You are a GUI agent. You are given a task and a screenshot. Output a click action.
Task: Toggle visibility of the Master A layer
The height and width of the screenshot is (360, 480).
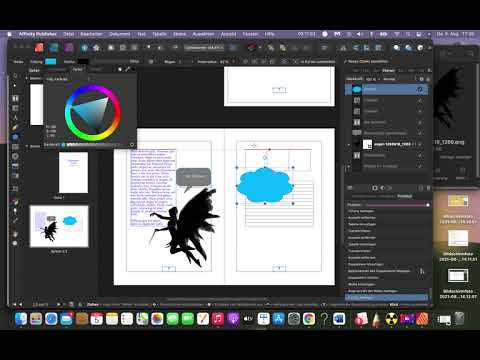click(420, 166)
